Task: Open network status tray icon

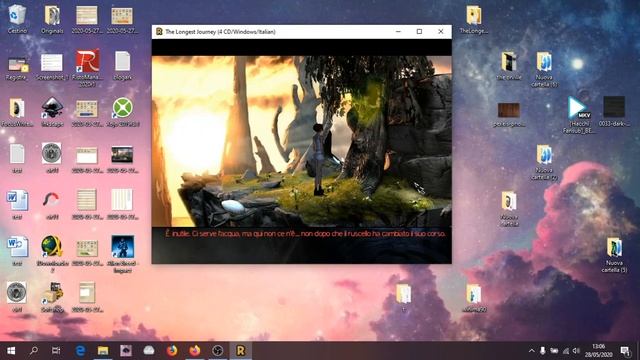Action: [565, 351]
